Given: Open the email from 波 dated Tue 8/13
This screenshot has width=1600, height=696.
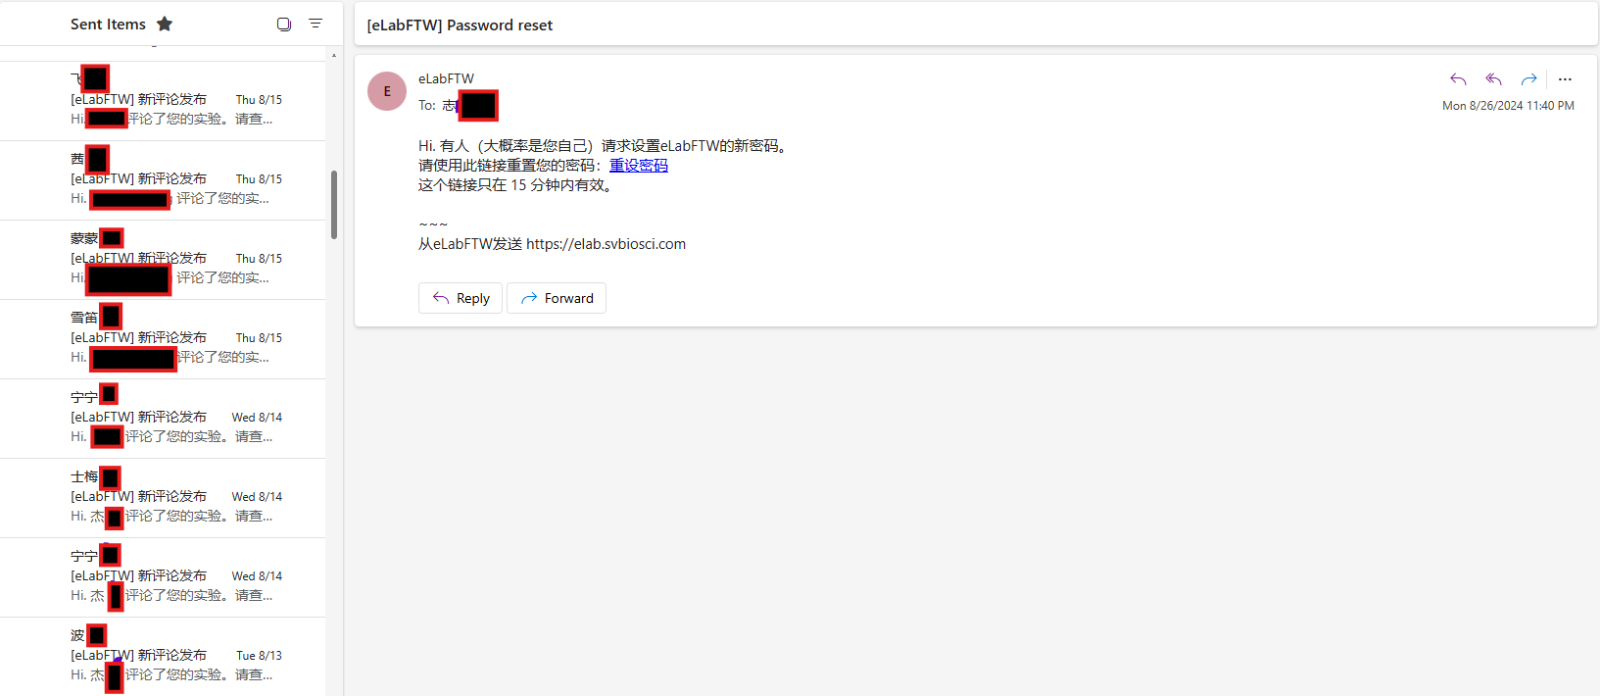Looking at the screenshot, I should 163,657.
